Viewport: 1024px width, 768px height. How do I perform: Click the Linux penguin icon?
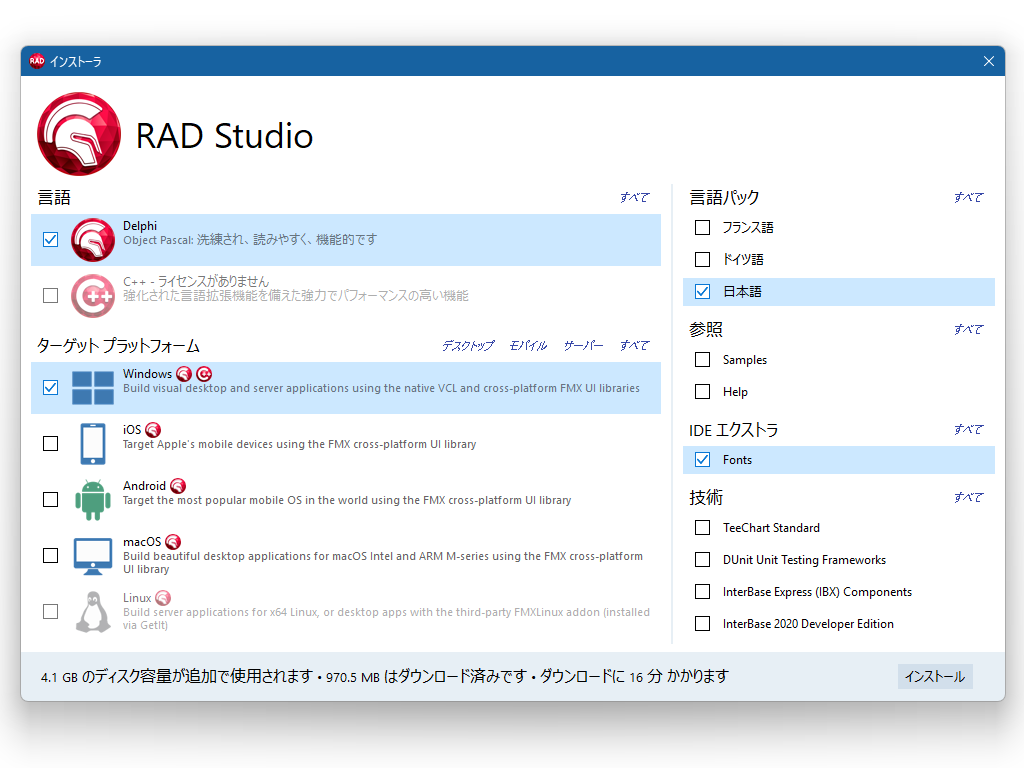pyautogui.click(x=93, y=612)
